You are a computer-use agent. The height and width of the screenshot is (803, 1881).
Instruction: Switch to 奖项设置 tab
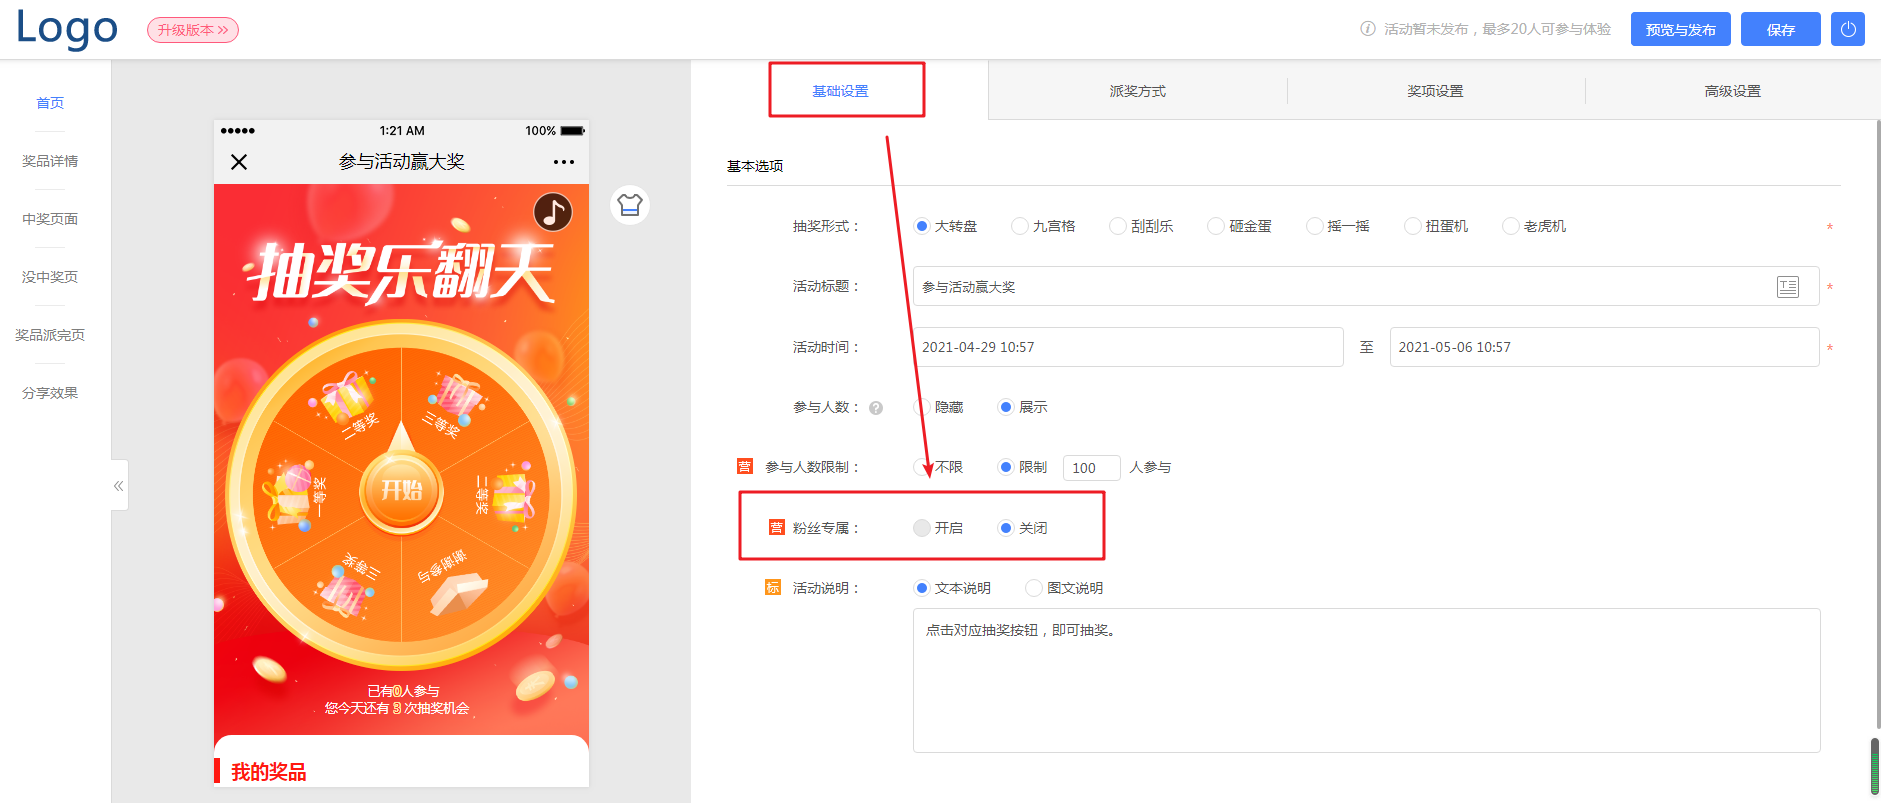[x=1435, y=91]
